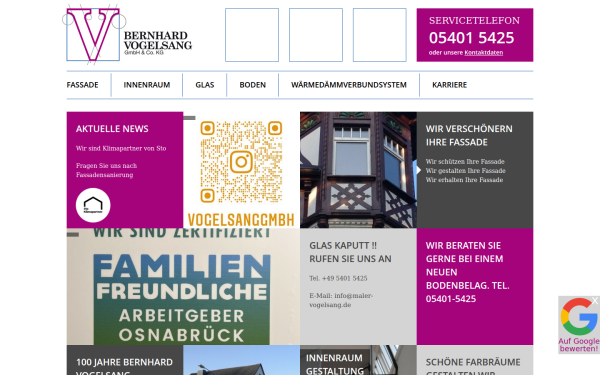Viewport: 600px width, 375px height.
Task: Click the first empty header box
Action: coord(252,35)
